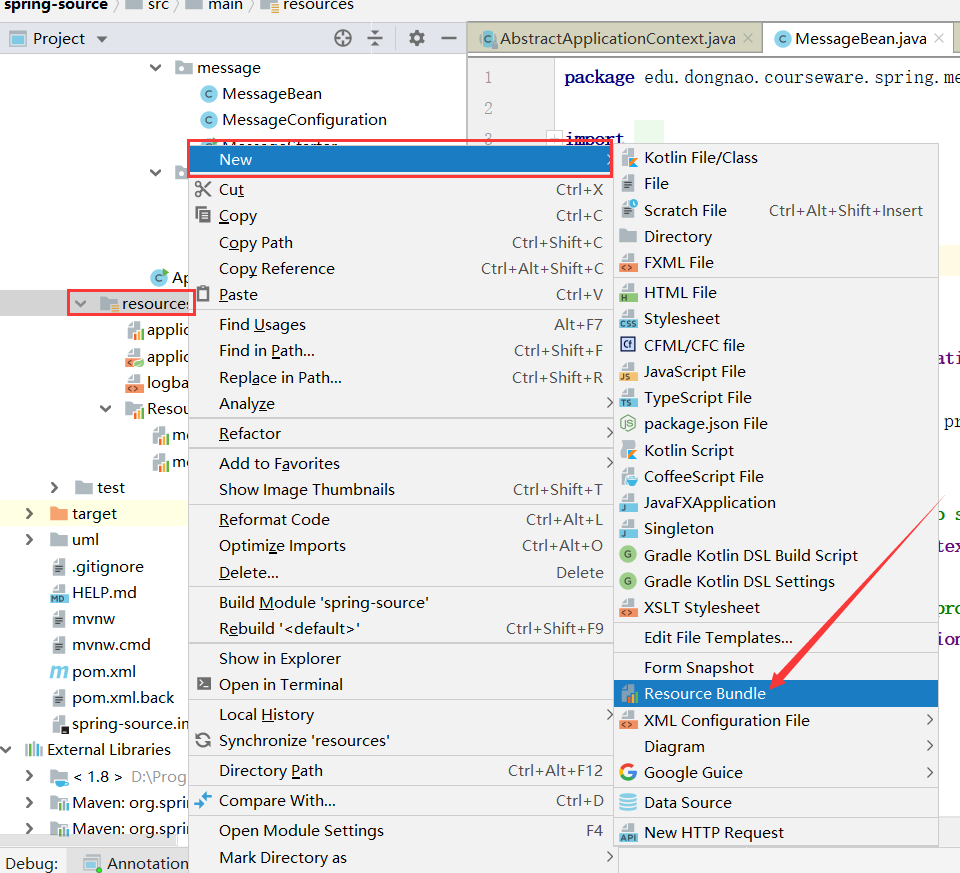Screen dimensions: 960x873
Task: Hide the Project panel with minus icon
Action: click(449, 39)
